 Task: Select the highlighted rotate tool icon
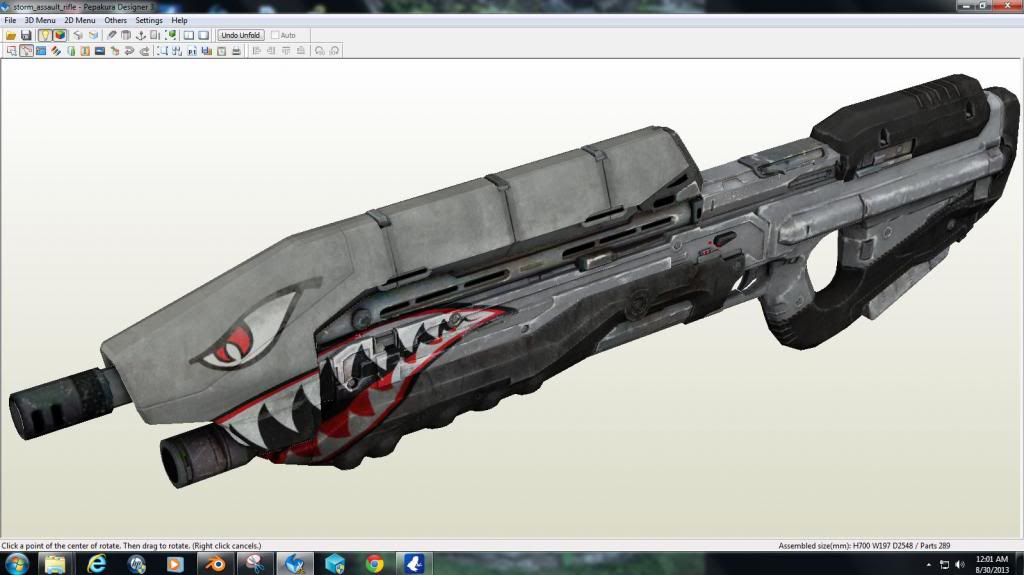pos(26,51)
